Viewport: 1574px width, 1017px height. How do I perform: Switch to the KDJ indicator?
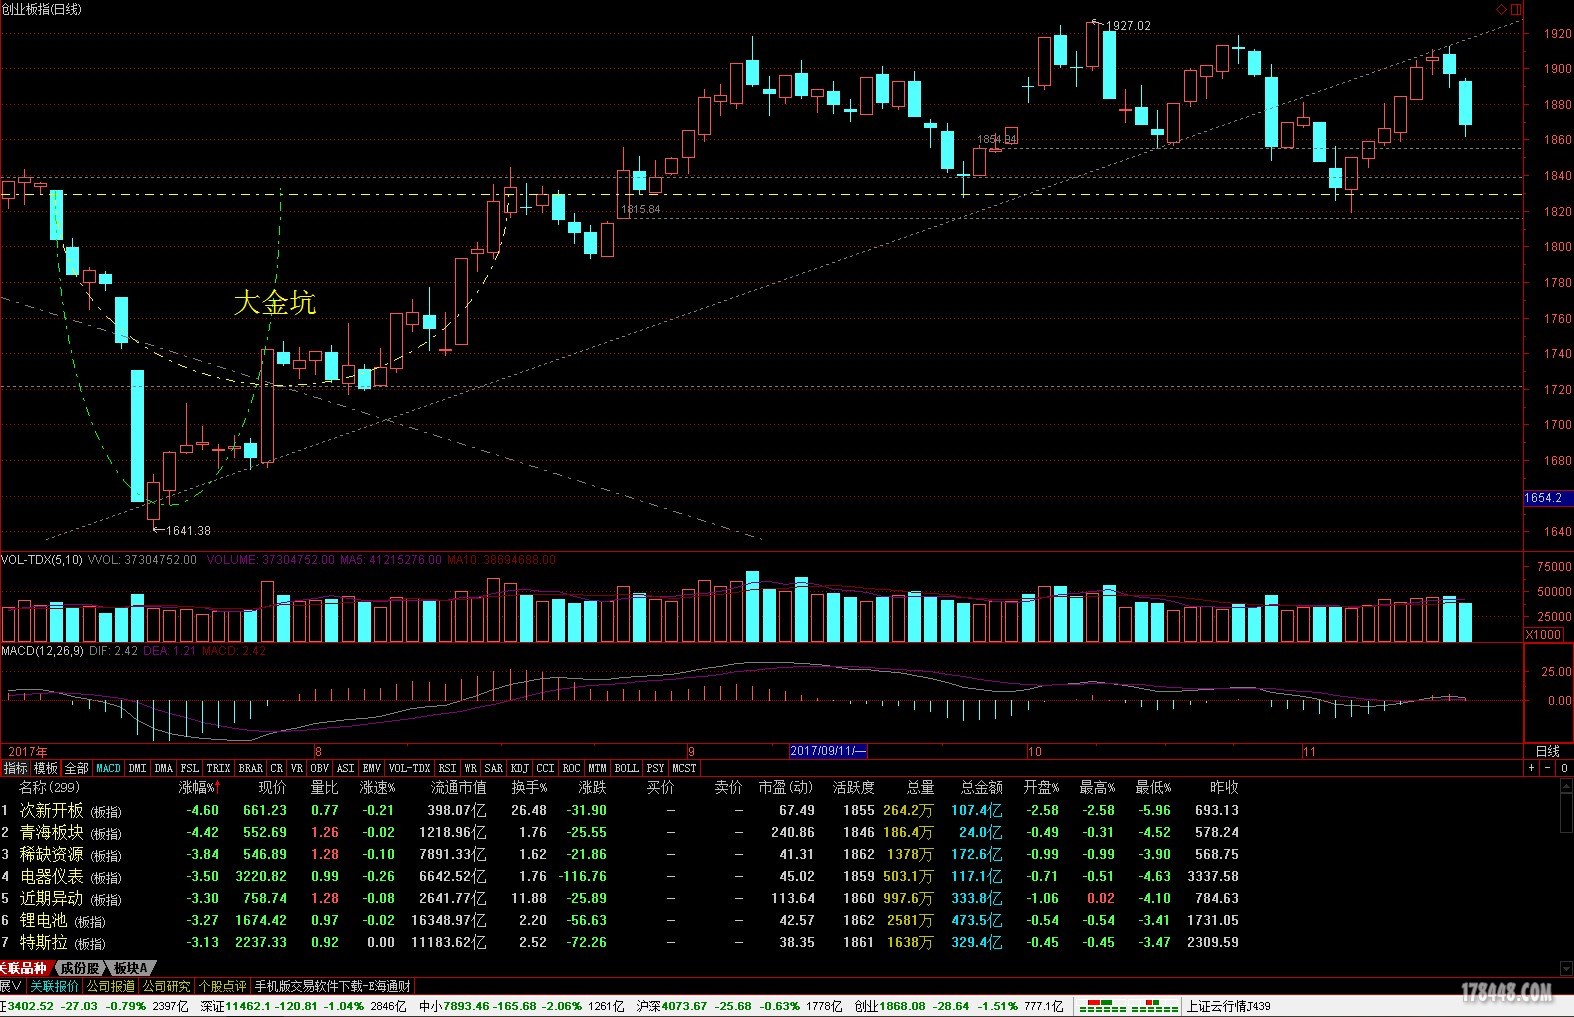519,768
